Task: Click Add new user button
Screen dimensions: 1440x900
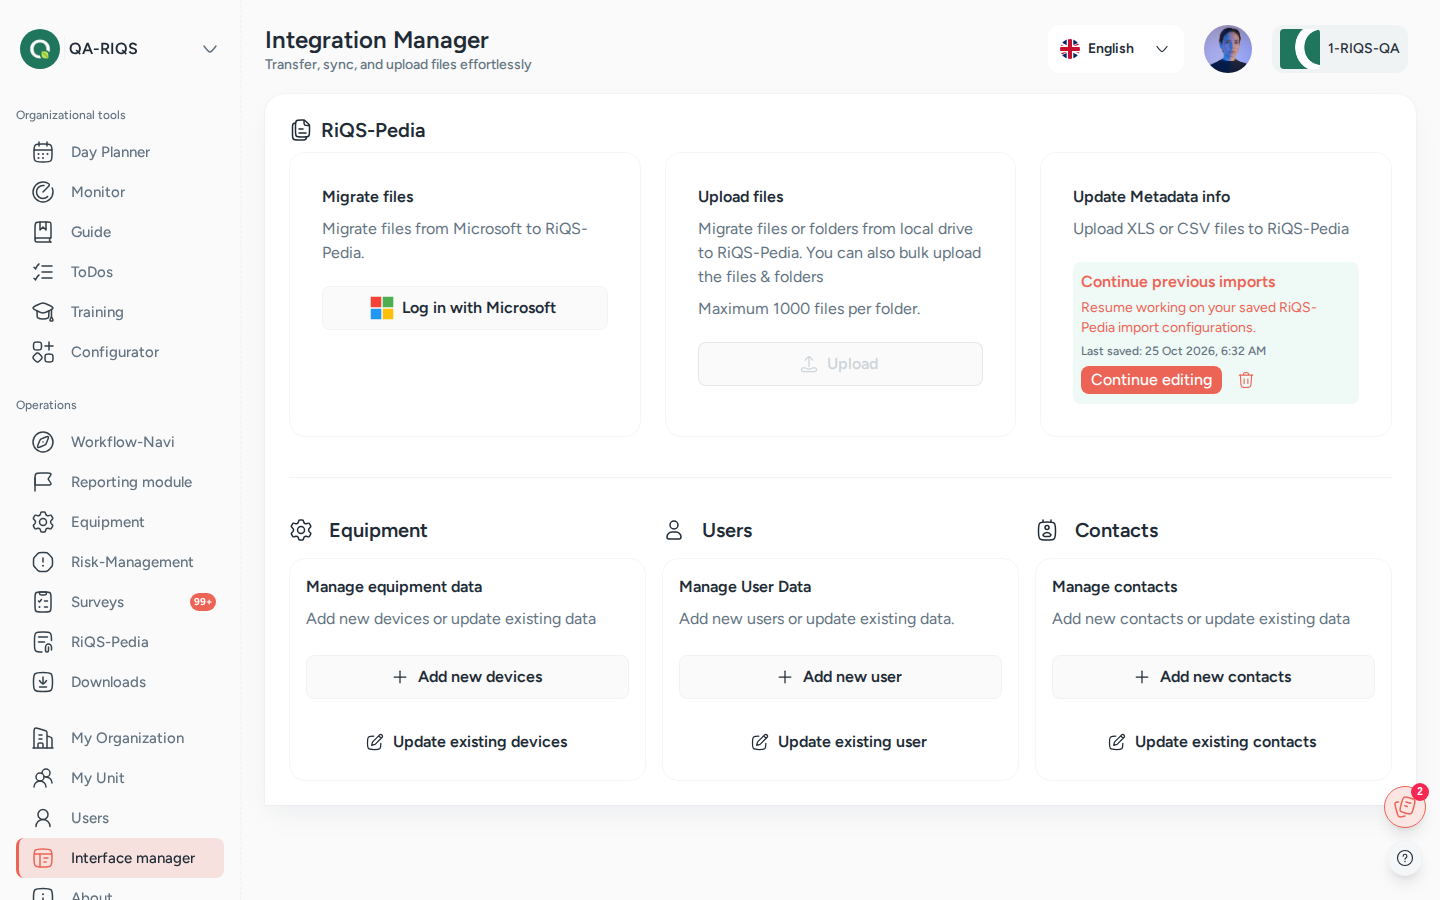Action: [840, 677]
